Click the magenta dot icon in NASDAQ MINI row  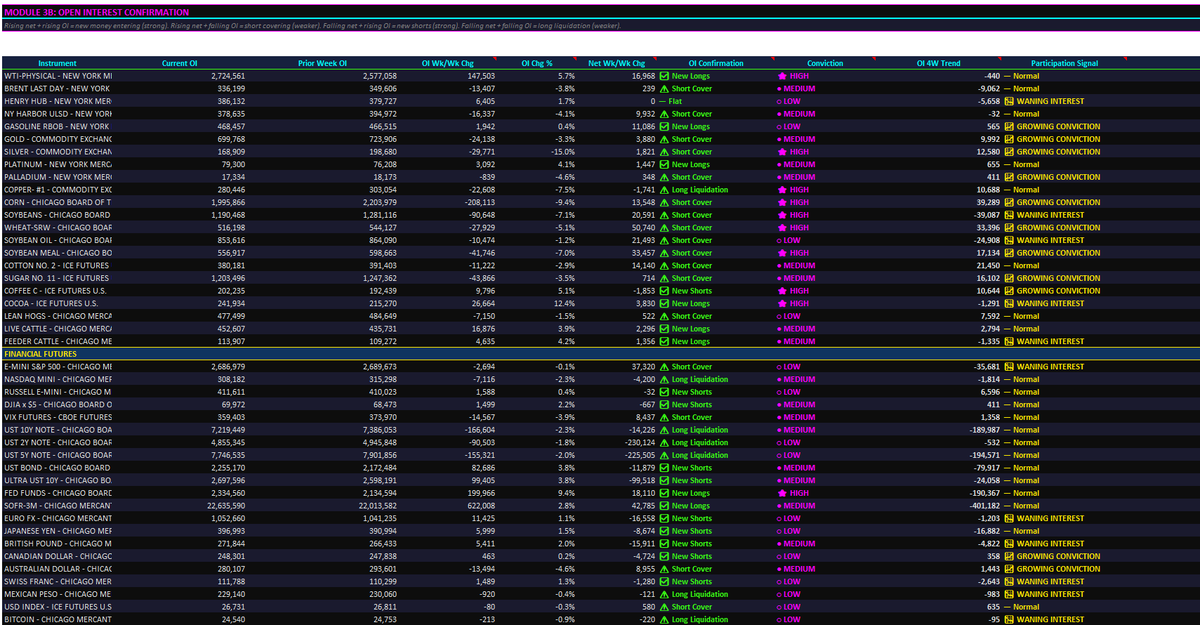(780, 379)
